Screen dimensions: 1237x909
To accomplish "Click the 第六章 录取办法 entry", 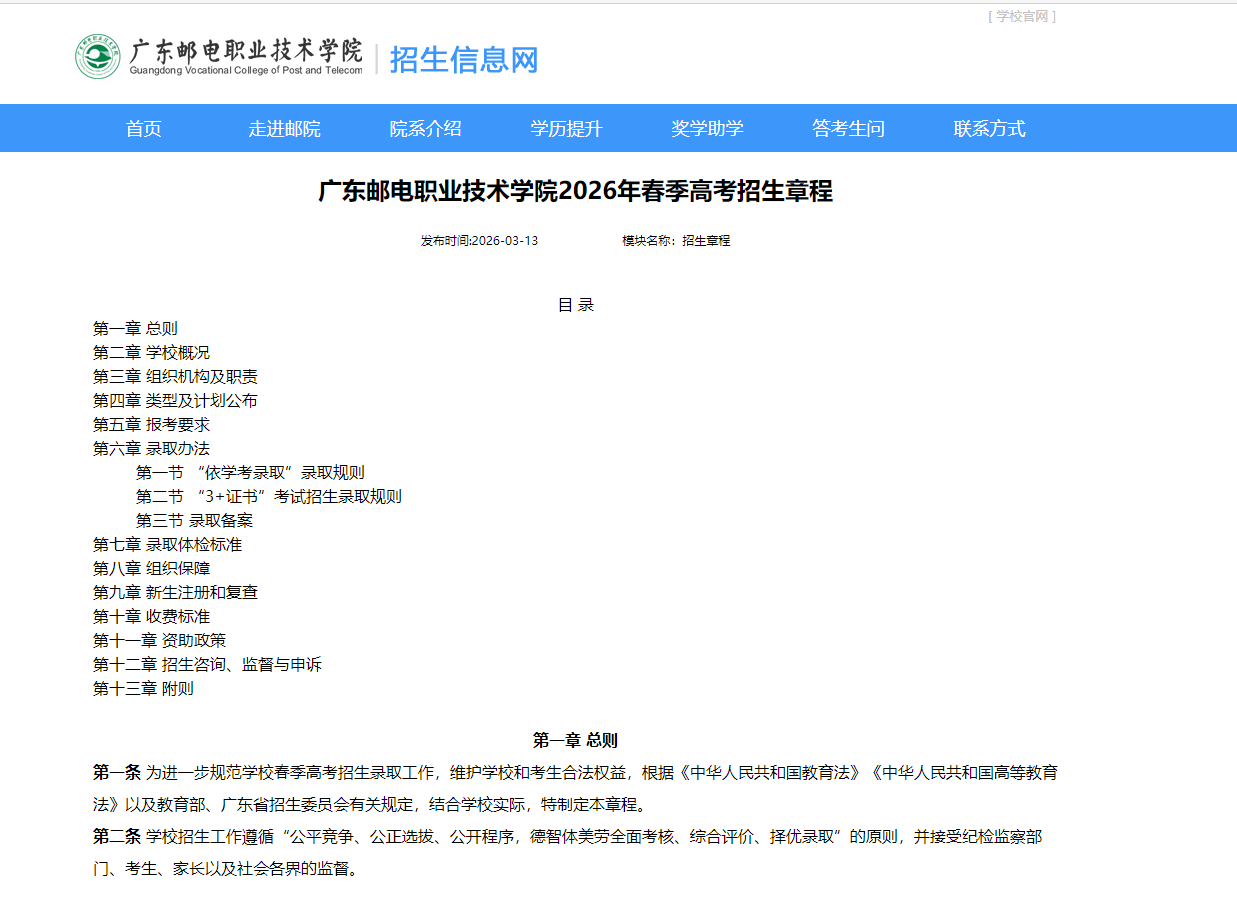I will [152, 448].
